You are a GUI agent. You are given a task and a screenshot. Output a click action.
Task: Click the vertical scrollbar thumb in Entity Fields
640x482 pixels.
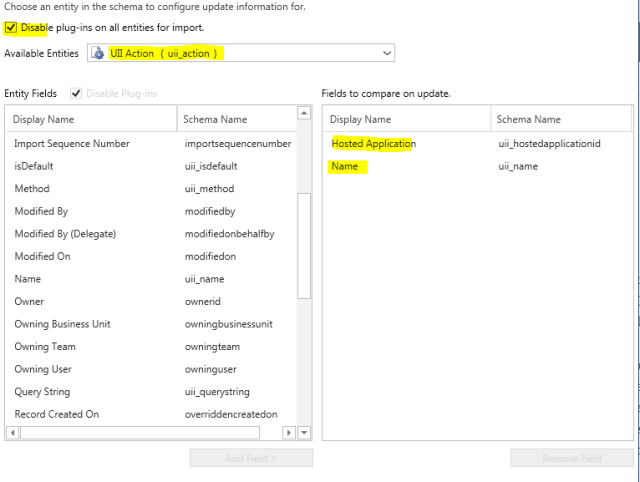click(304, 246)
